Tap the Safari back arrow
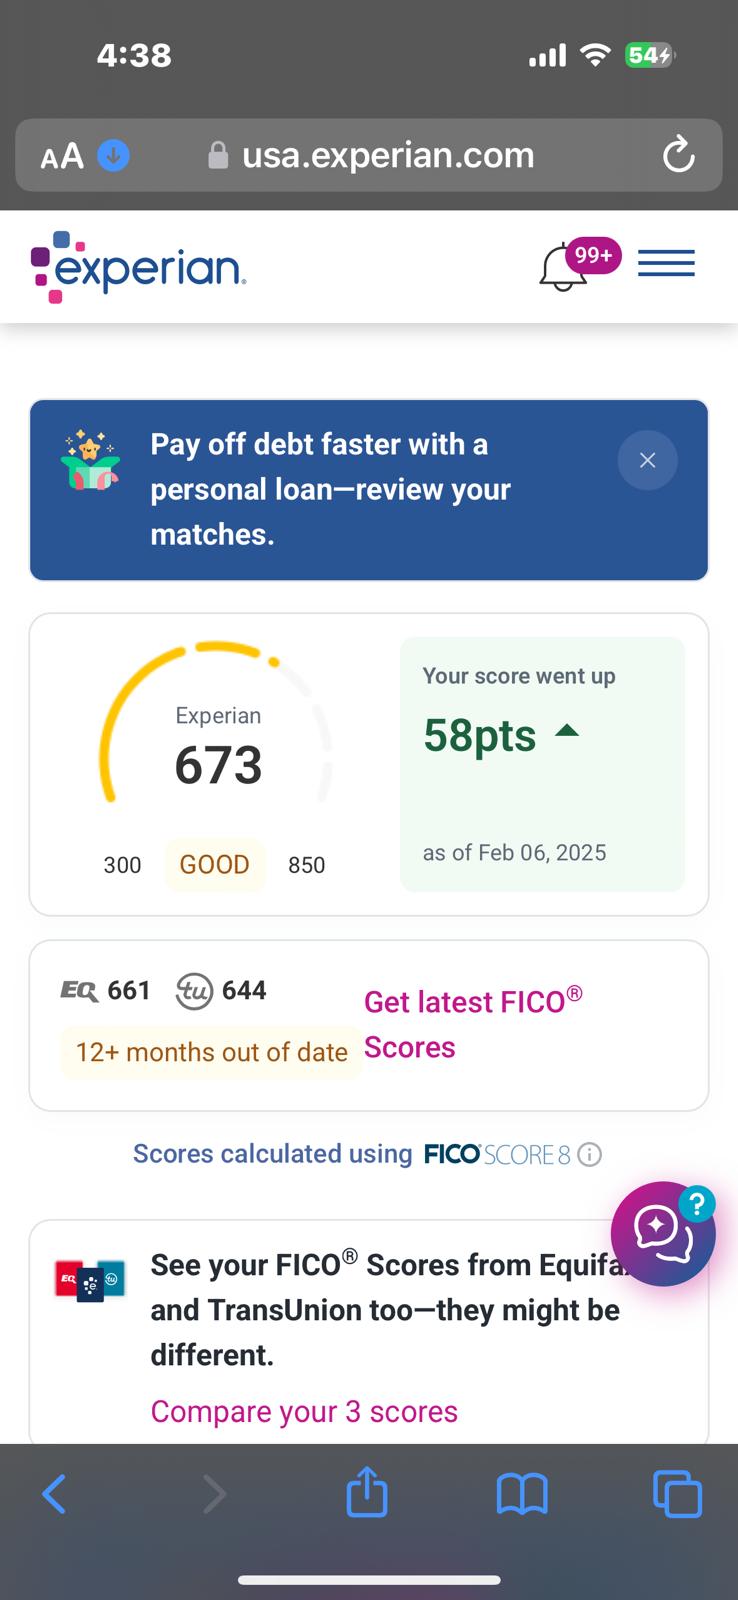738x1600 pixels. point(54,1495)
